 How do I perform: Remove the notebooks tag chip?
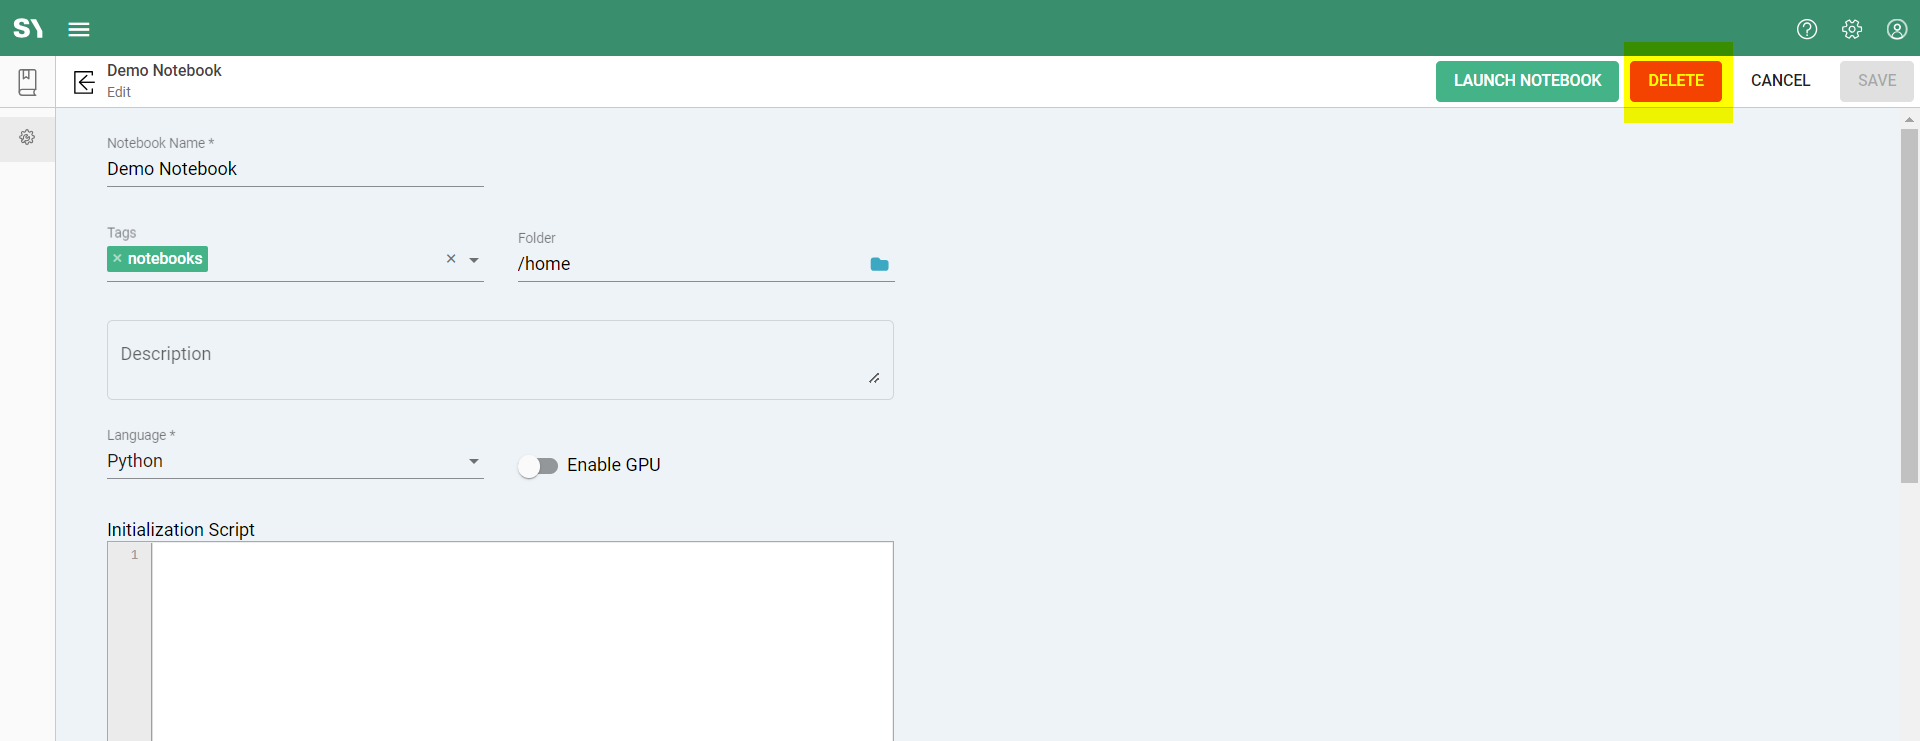coord(117,259)
